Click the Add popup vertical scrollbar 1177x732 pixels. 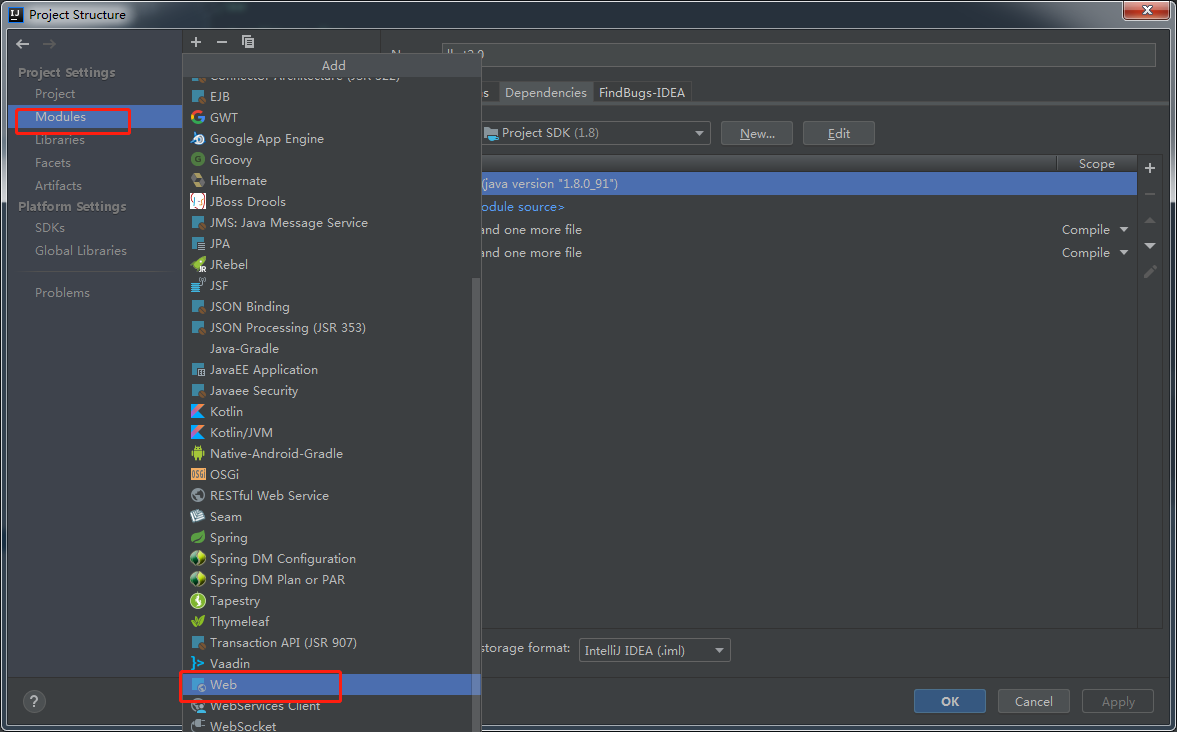pos(475,503)
